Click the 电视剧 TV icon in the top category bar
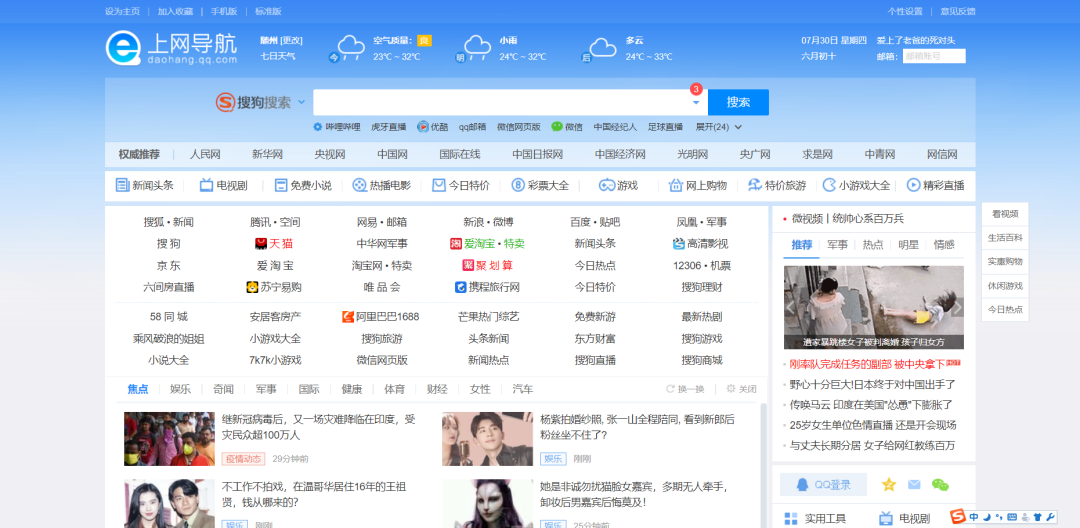Image resolution: width=1080 pixels, height=528 pixels. click(206, 185)
